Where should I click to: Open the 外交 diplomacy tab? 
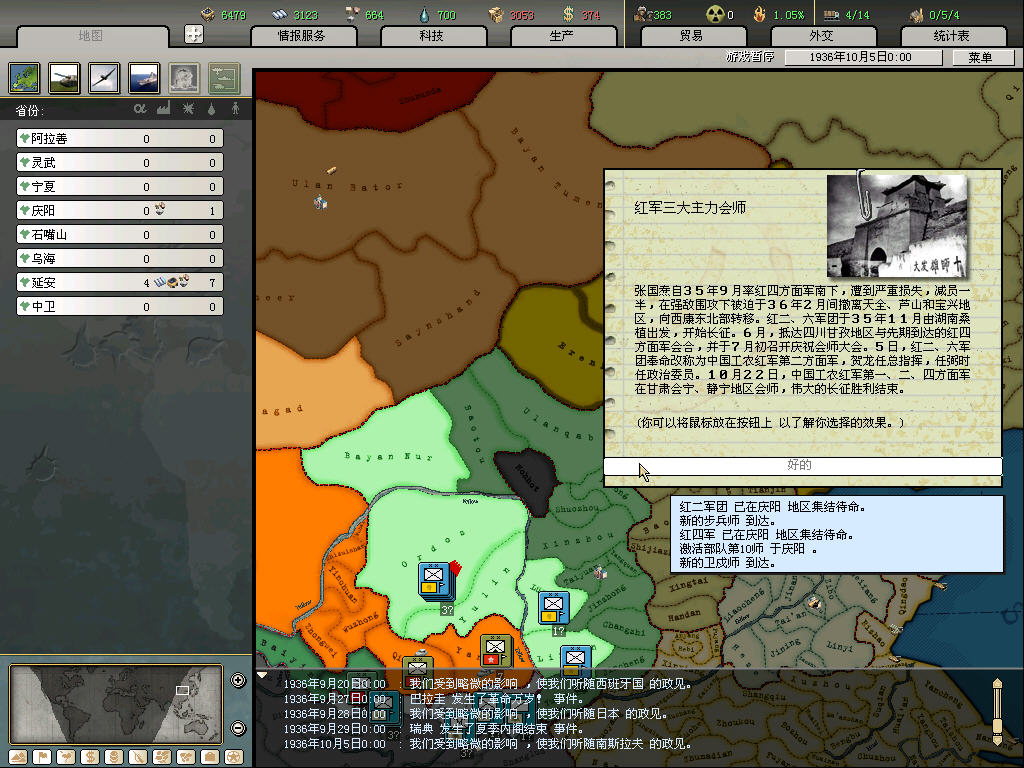point(822,35)
